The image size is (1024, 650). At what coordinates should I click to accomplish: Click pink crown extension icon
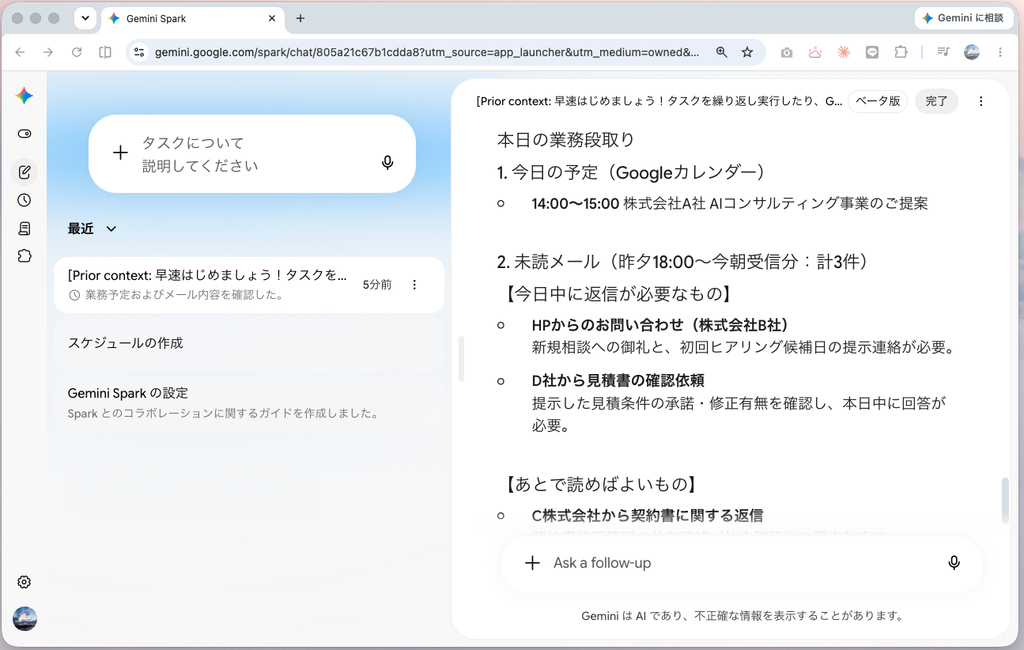tap(815, 52)
